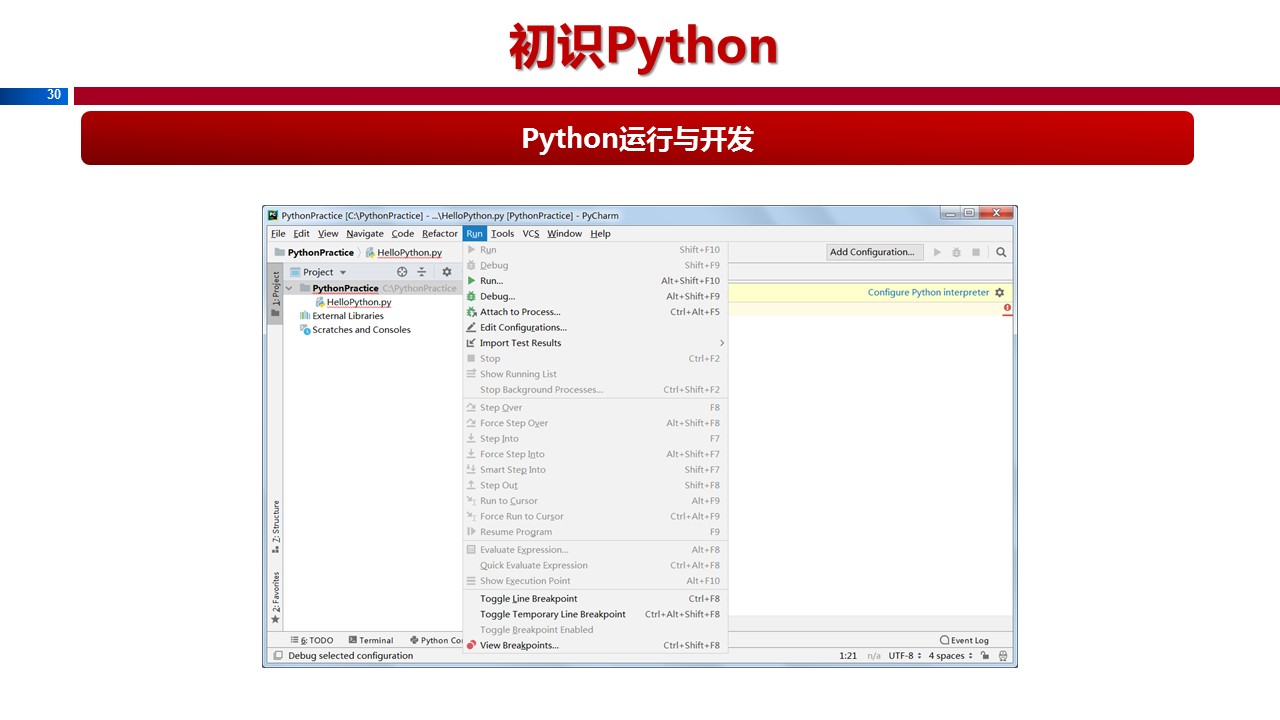Open the 2: Favorites side tab

pos(275,598)
